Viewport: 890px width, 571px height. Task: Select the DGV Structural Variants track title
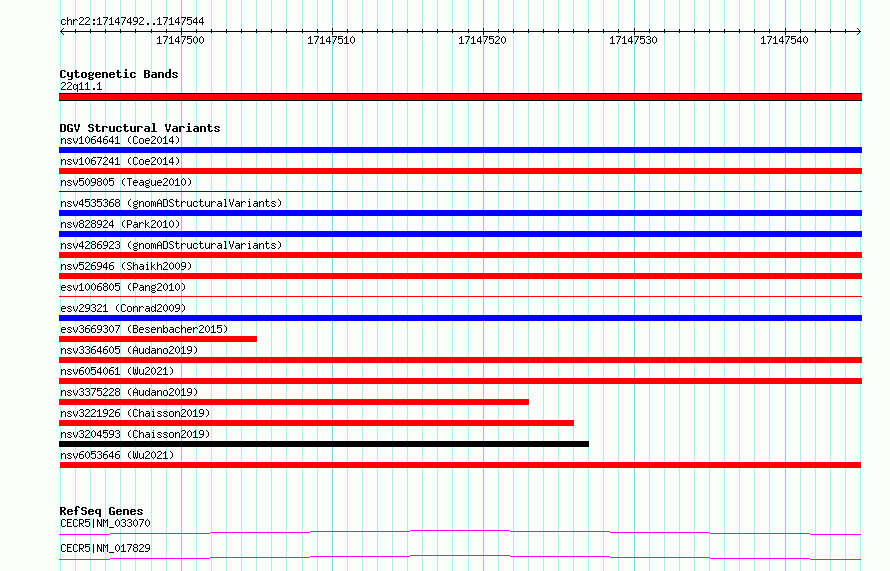click(140, 128)
